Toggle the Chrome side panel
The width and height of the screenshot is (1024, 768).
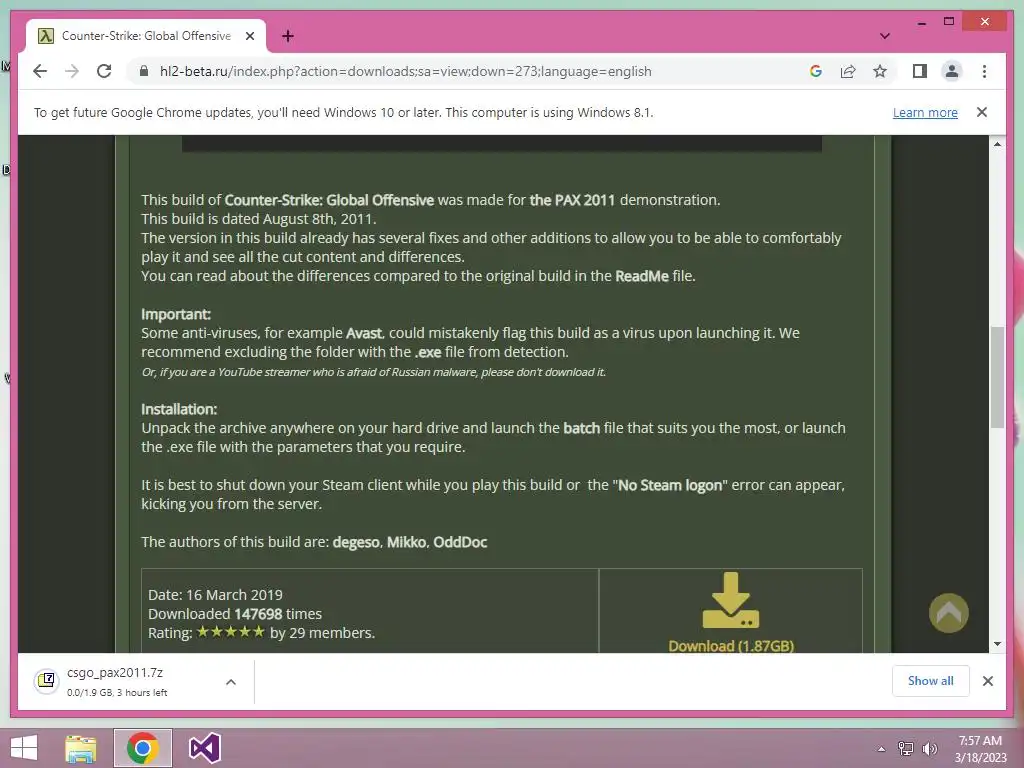[x=920, y=71]
